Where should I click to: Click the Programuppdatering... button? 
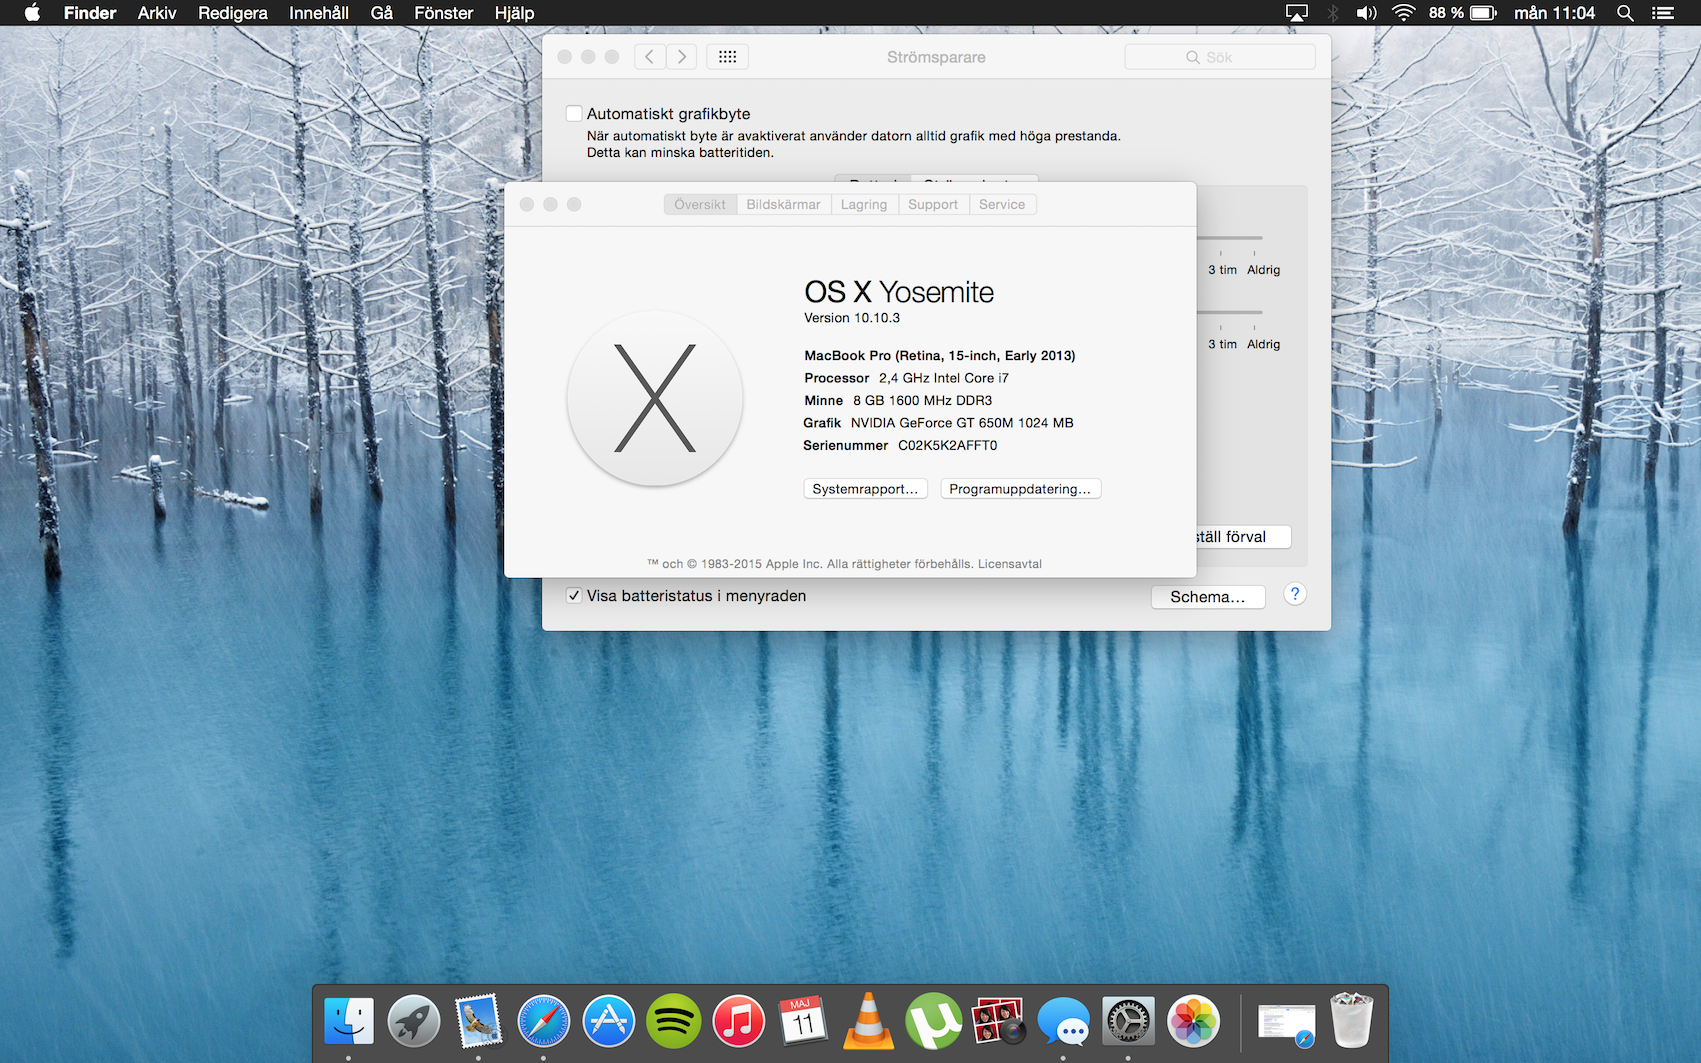pos(1020,489)
